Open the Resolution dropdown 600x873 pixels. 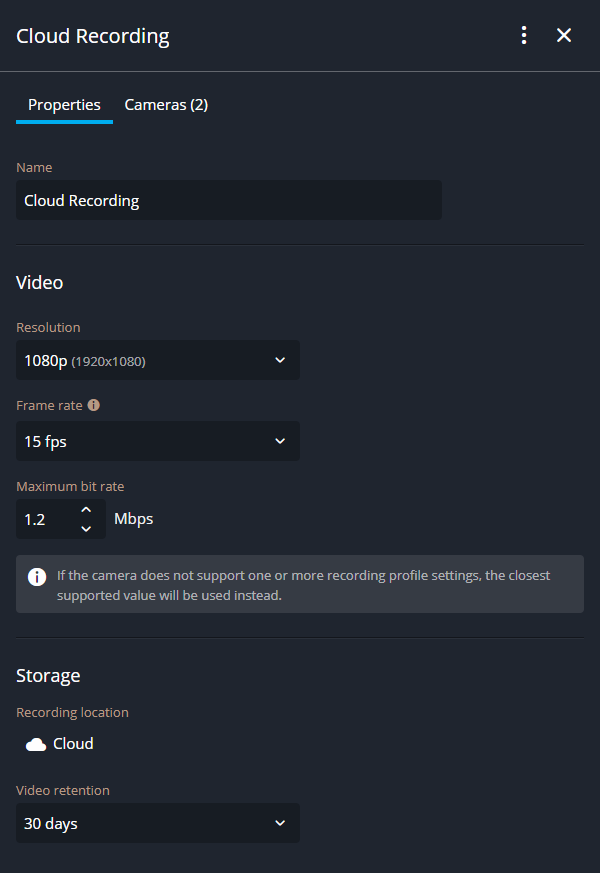pos(157,360)
